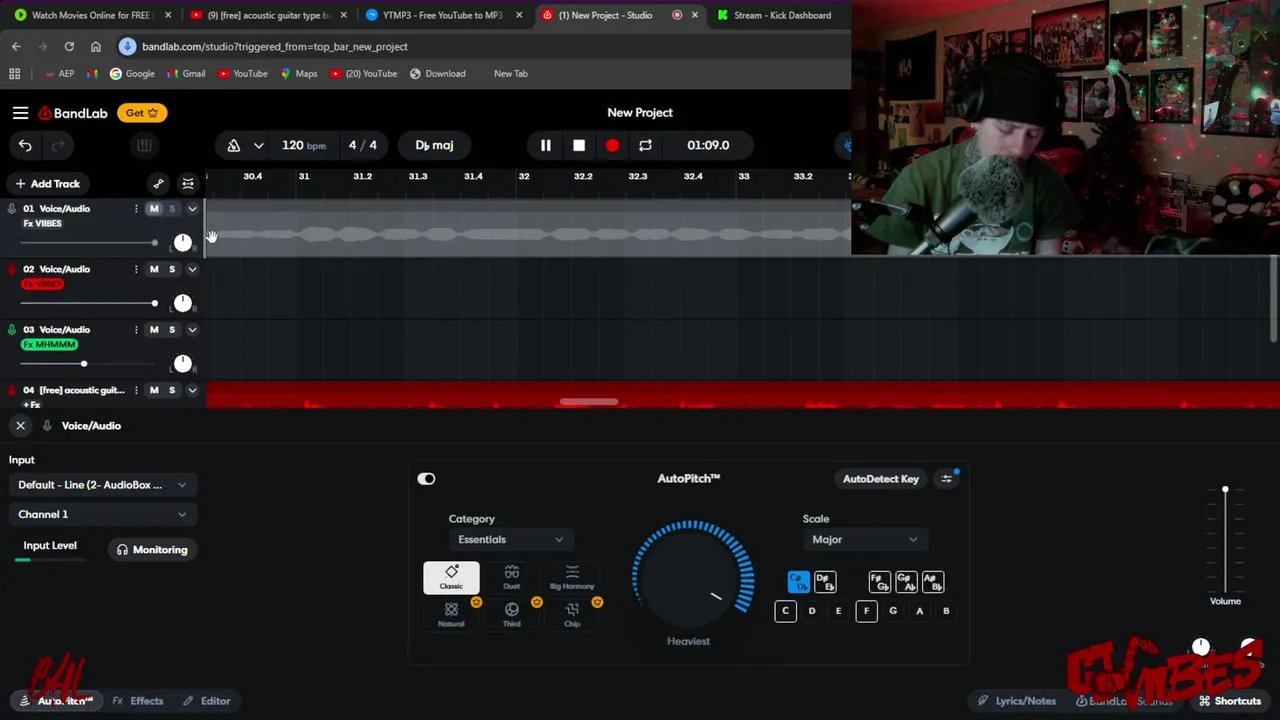This screenshot has width=1280, height=720.
Task: Open the Lyrics/Notes panel
Action: [x=1016, y=701]
